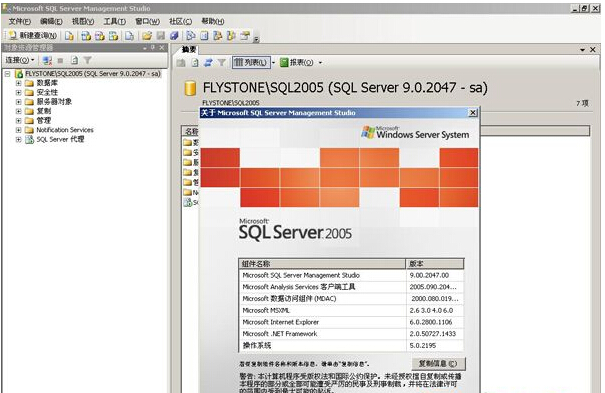The width and height of the screenshot is (605, 393).
Task: Click the 版本 column header
Action: pos(435,264)
